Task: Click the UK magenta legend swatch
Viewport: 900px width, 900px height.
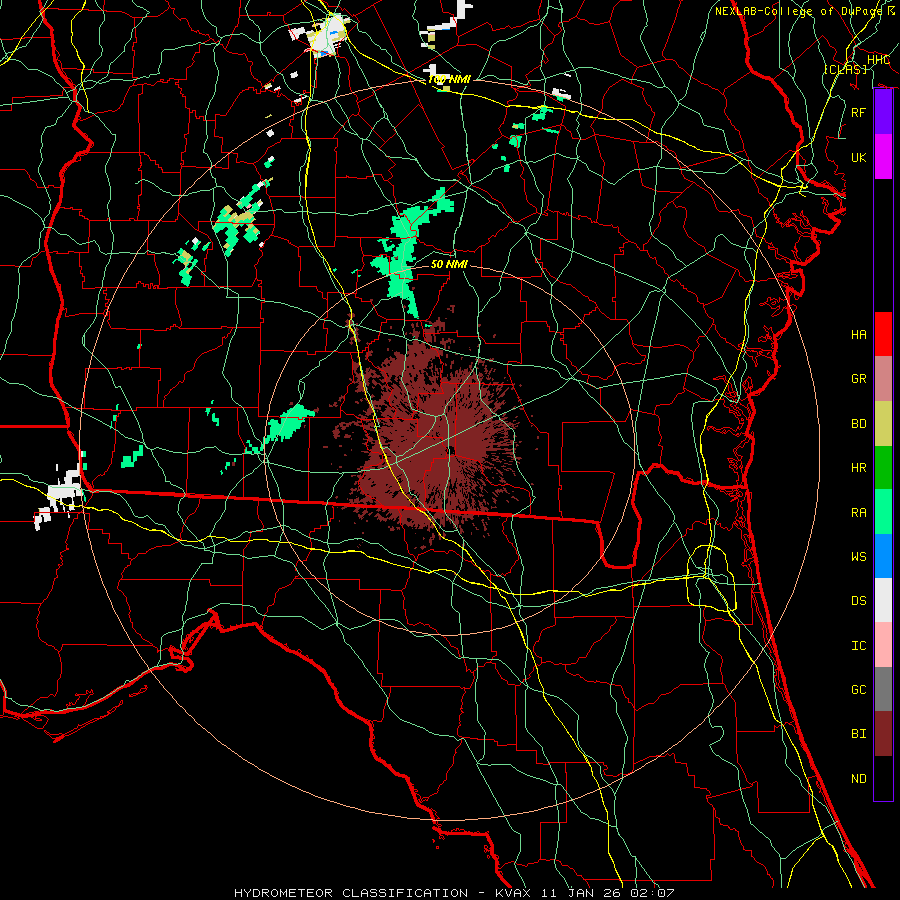Action: coord(883,157)
